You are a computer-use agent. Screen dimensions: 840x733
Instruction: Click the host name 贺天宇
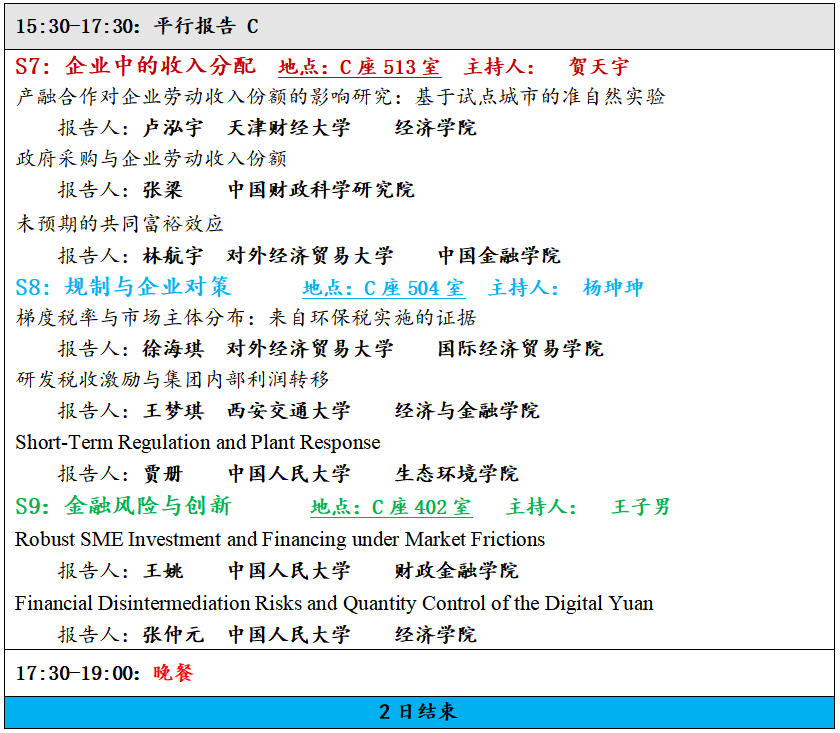click(599, 68)
